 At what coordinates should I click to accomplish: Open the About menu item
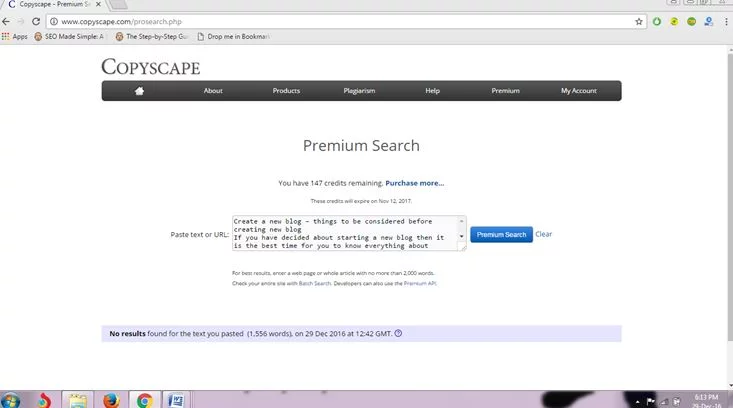point(213,91)
